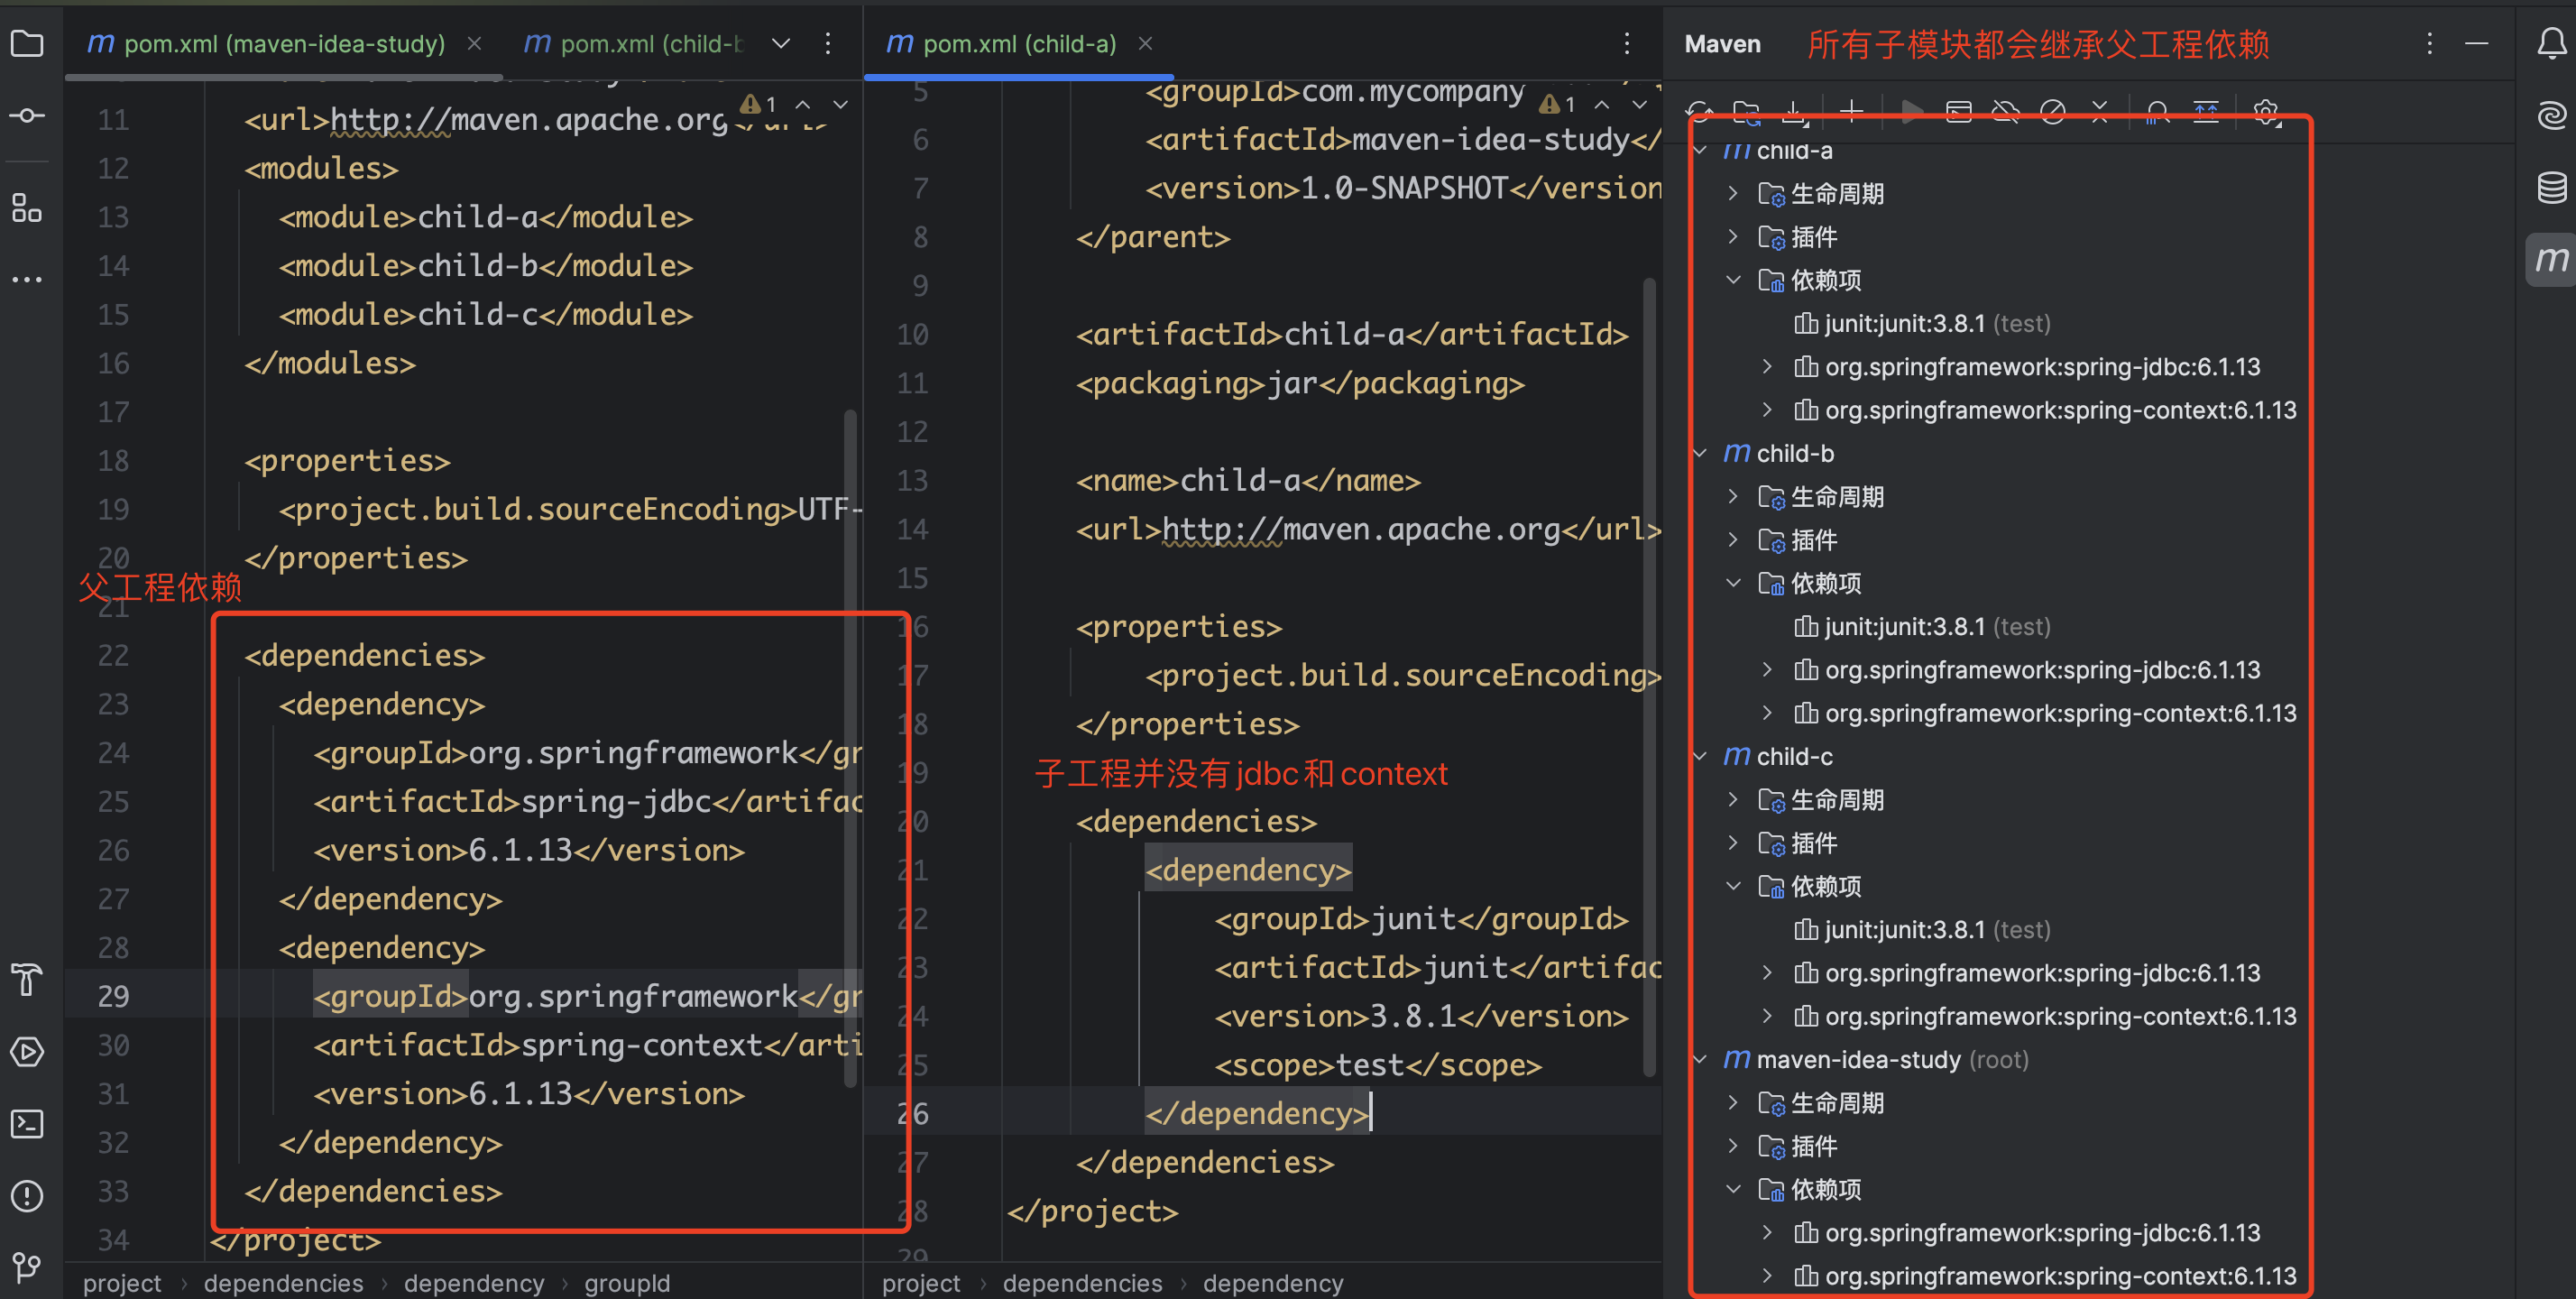Click Reload All Maven Projects icon

(1699, 111)
